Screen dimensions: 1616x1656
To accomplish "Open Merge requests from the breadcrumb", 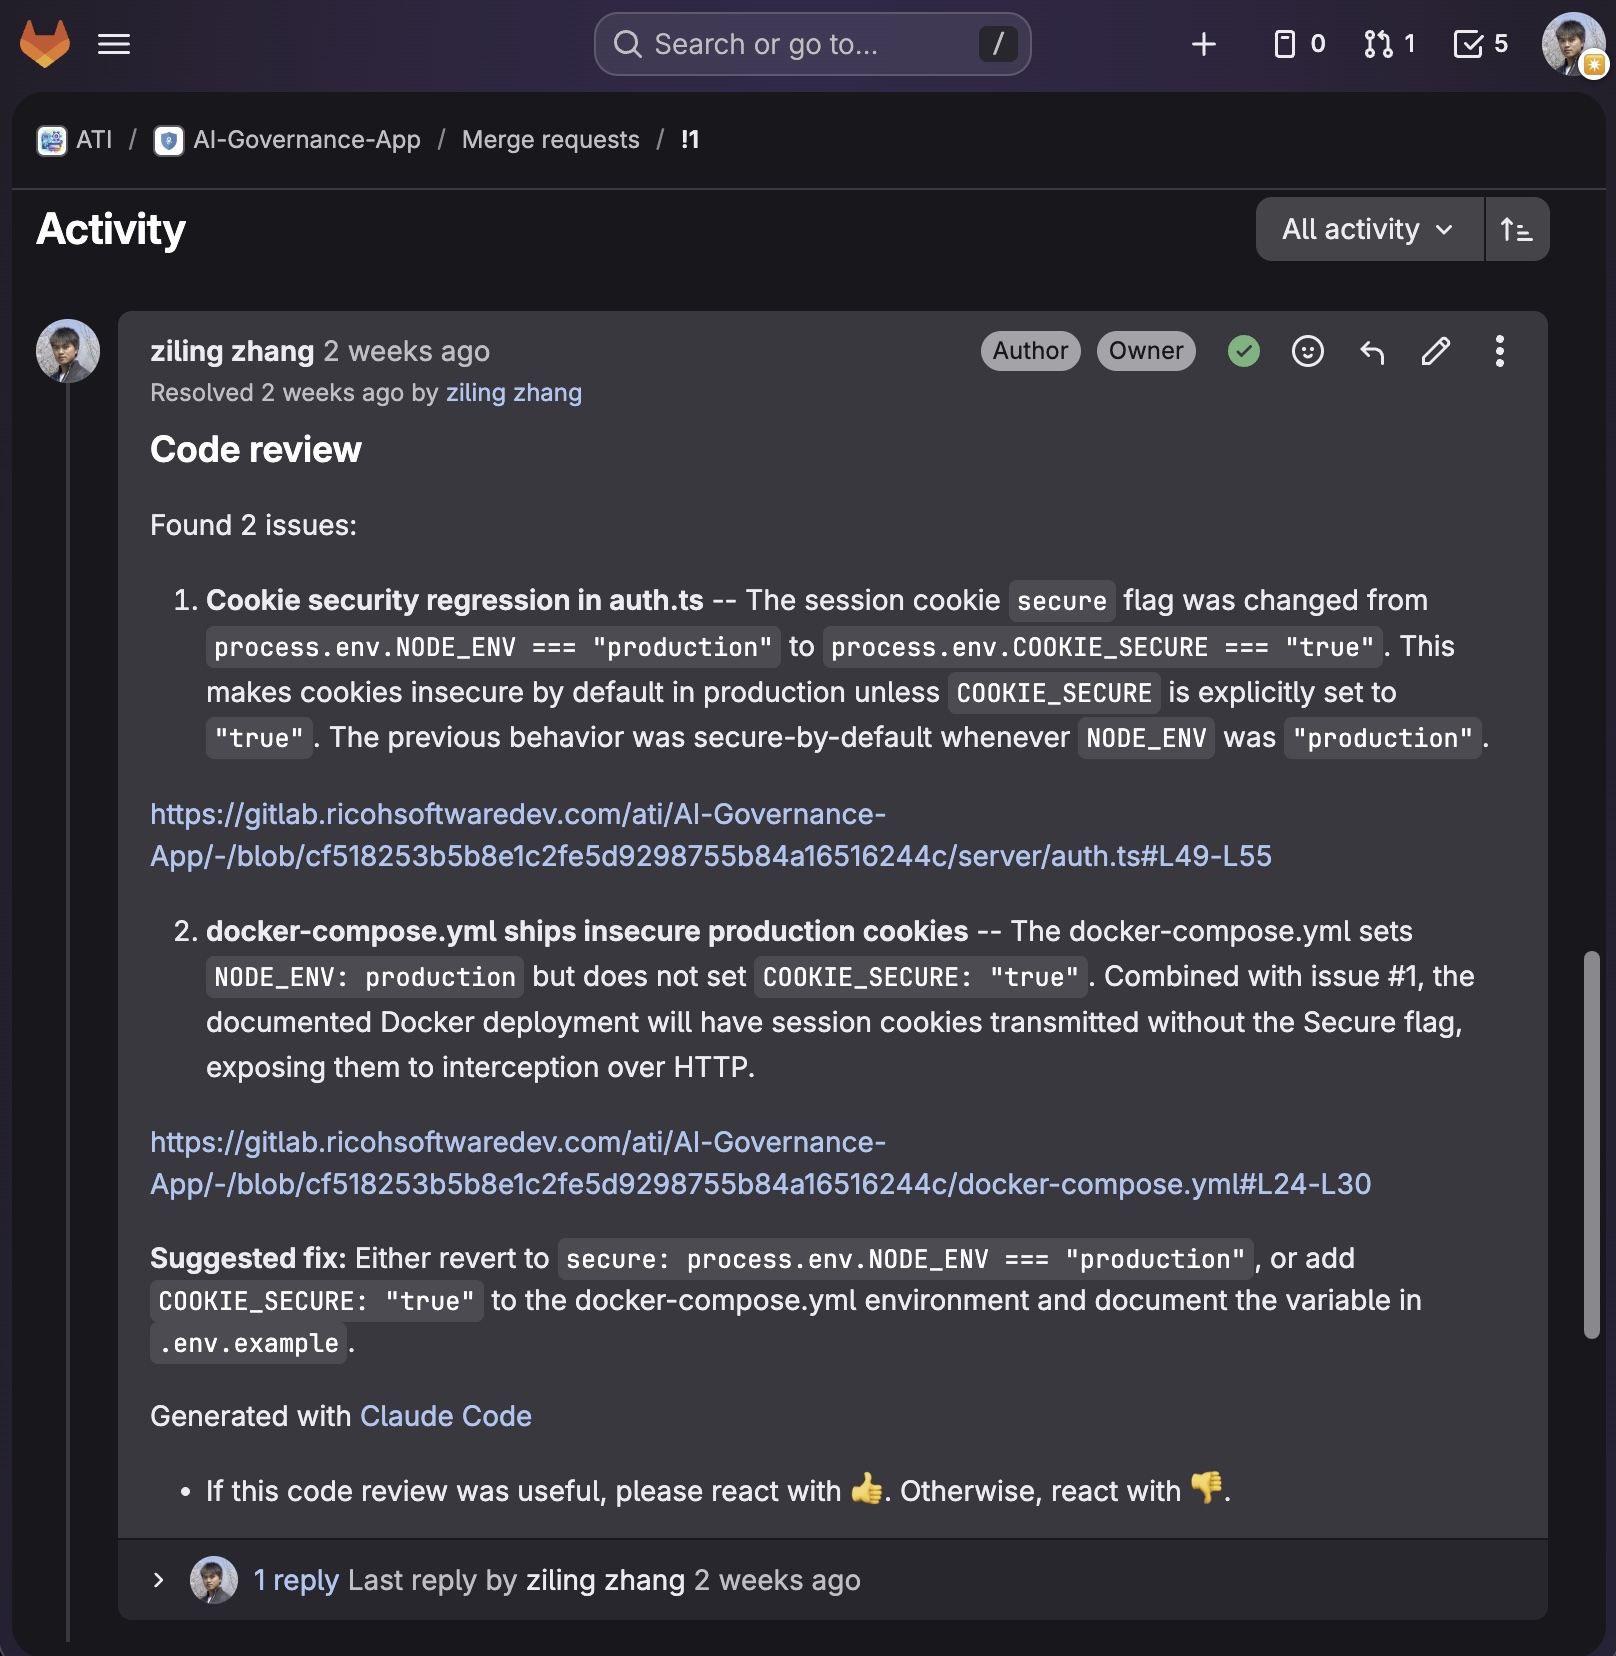I will pyautogui.click(x=550, y=139).
